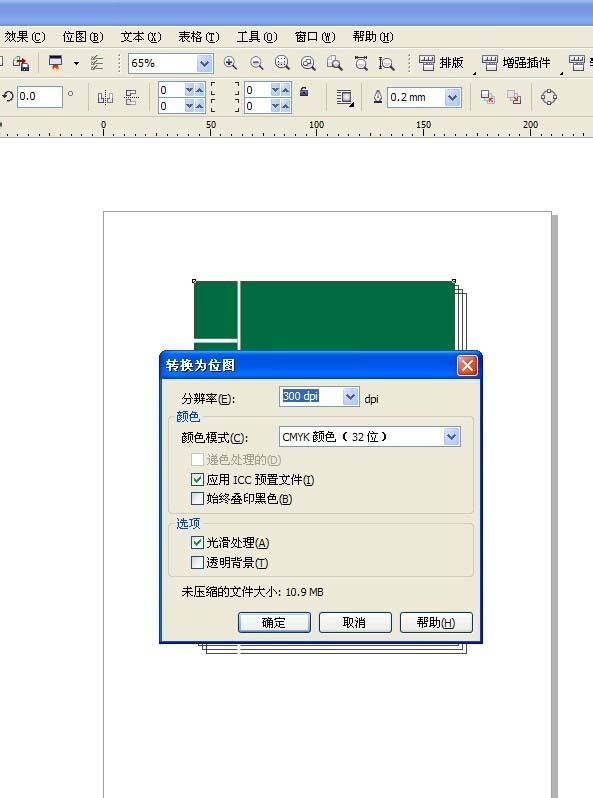Viewport: 593px width, 798px height.
Task: Click the 帮助(H) dialog button
Action: (x=436, y=622)
